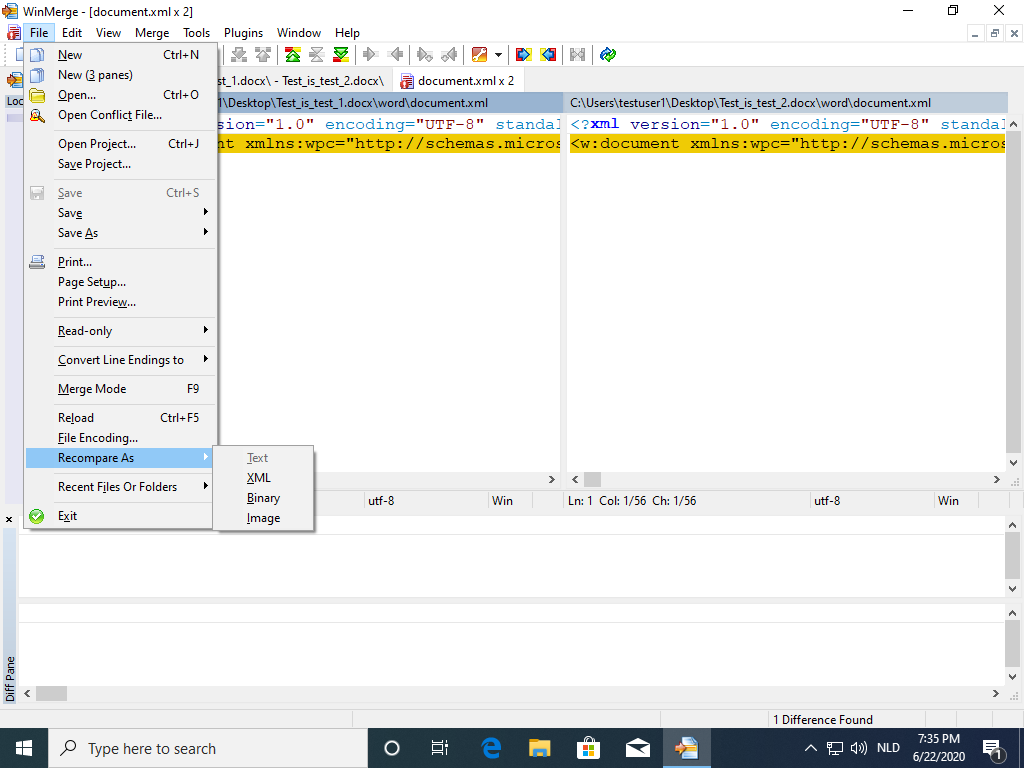Choose Open... from the File menu
This screenshot has width=1024, height=768.
121,95
